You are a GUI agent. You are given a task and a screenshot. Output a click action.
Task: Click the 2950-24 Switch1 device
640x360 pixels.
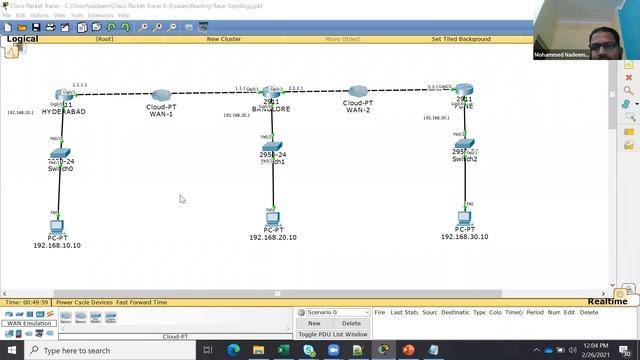[272, 147]
